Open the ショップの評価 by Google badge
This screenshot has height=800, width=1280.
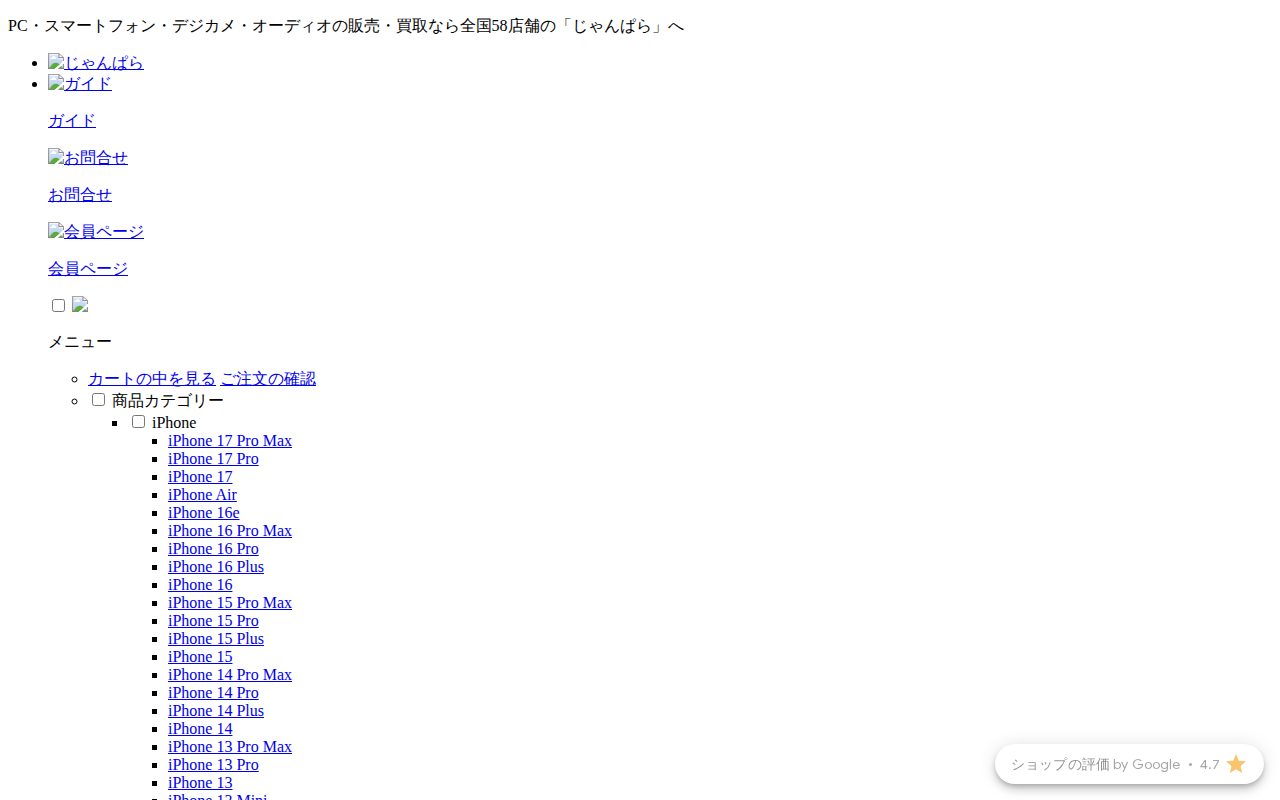coord(1129,764)
